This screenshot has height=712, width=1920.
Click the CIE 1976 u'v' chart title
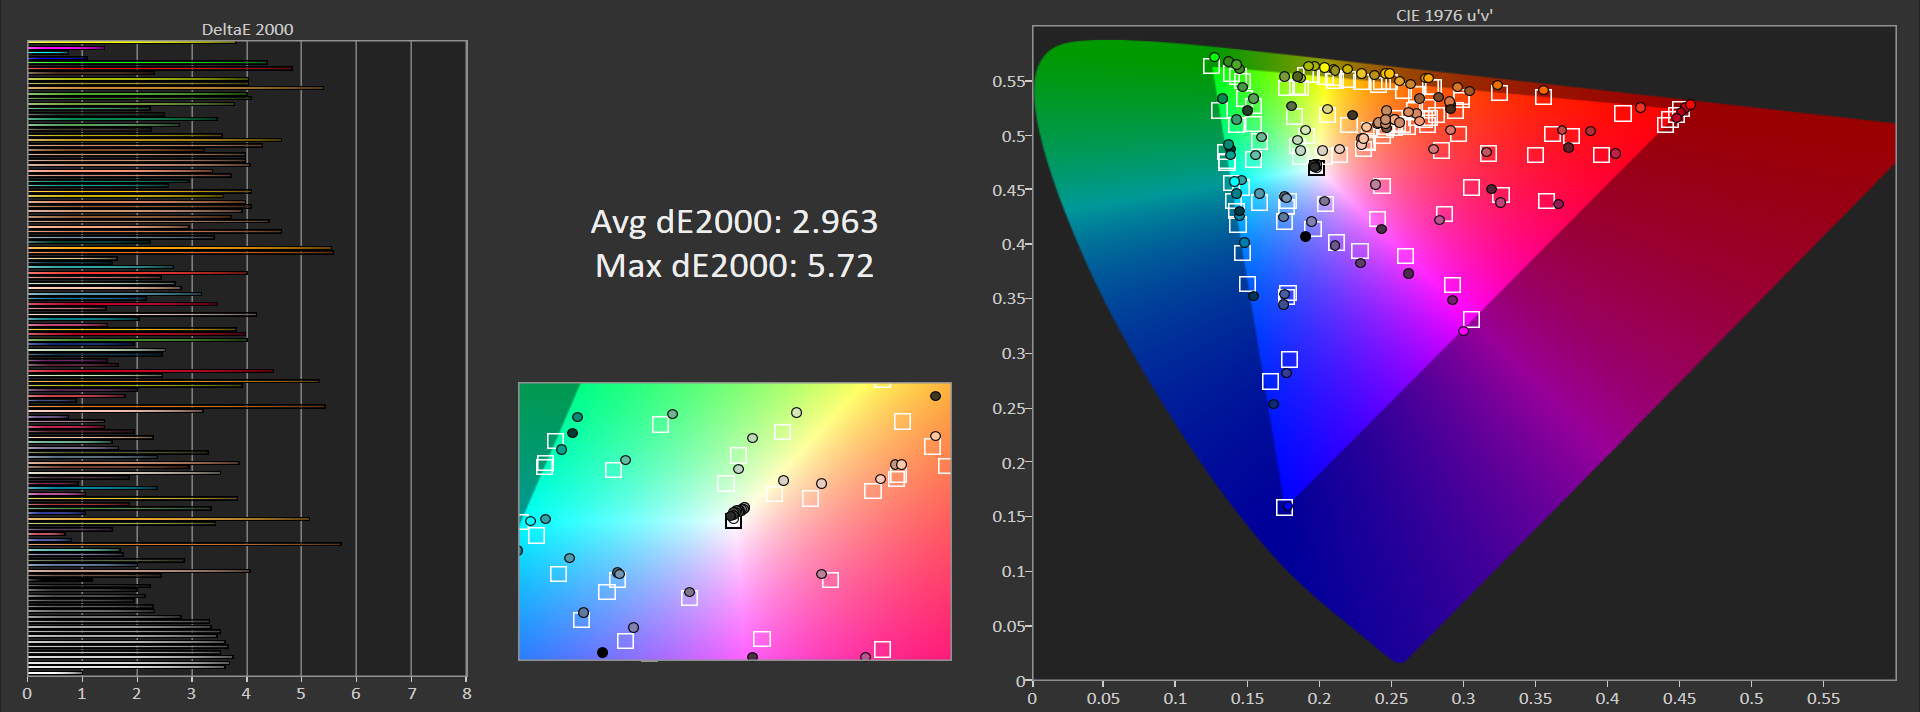[x=1444, y=15]
